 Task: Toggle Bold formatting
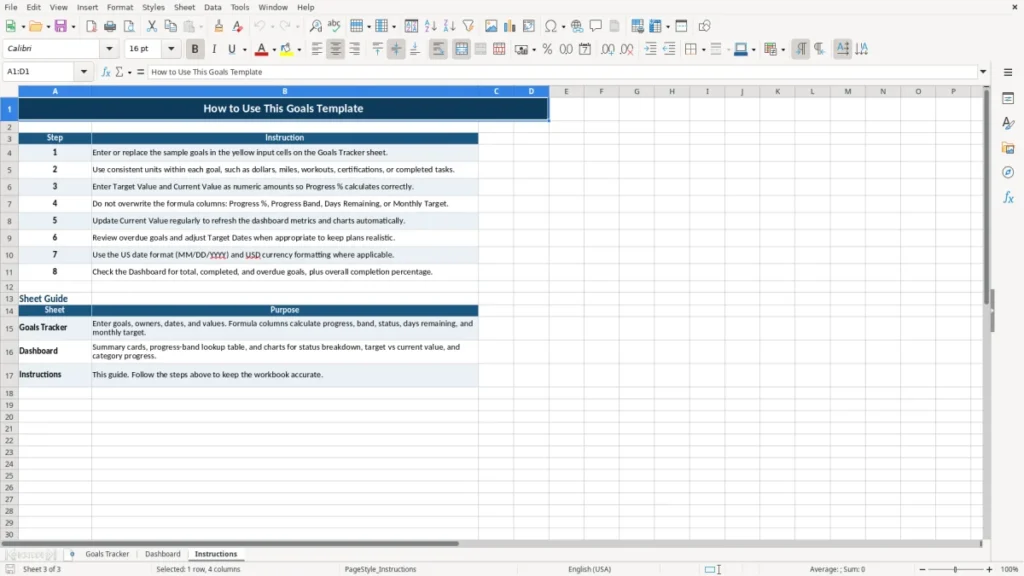coord(195,49)
